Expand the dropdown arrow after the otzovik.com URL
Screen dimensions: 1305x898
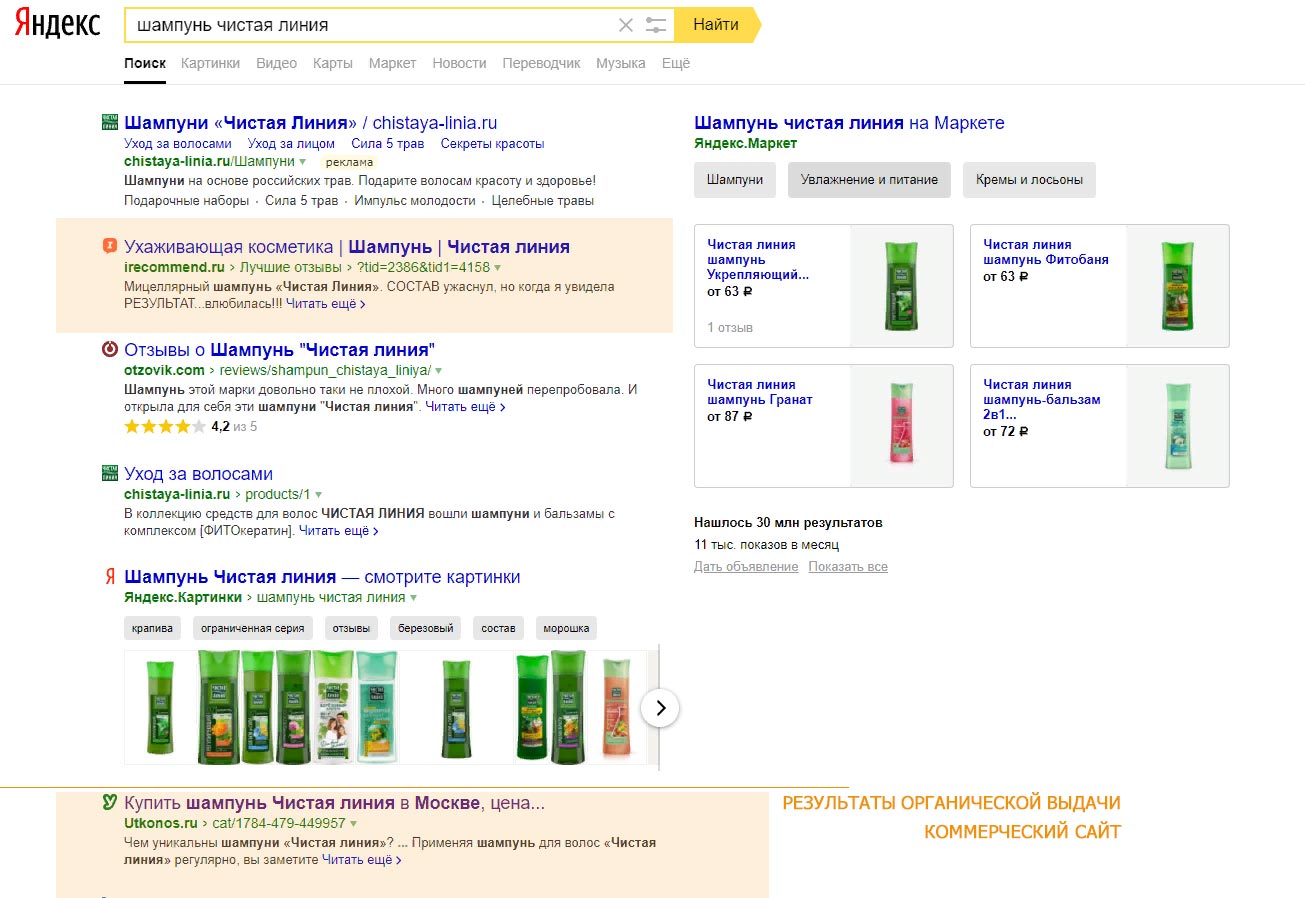[438, 371]
